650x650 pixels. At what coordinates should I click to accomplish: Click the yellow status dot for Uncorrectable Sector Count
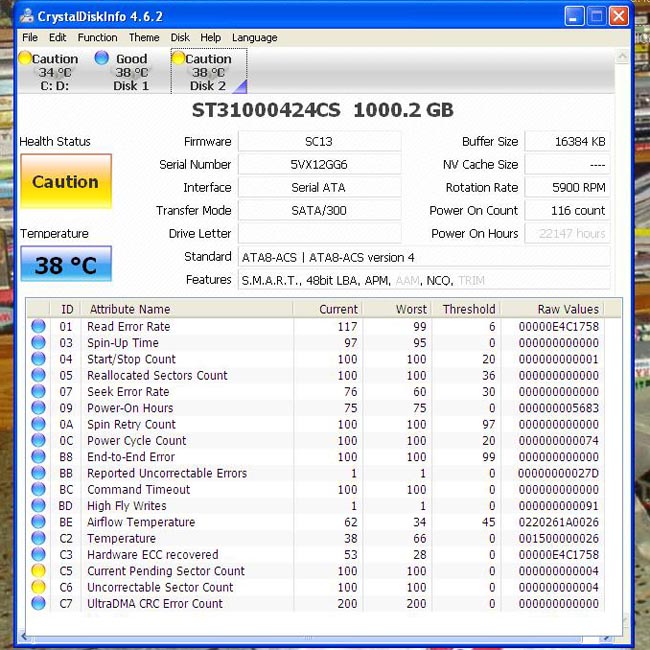point(38,587)
